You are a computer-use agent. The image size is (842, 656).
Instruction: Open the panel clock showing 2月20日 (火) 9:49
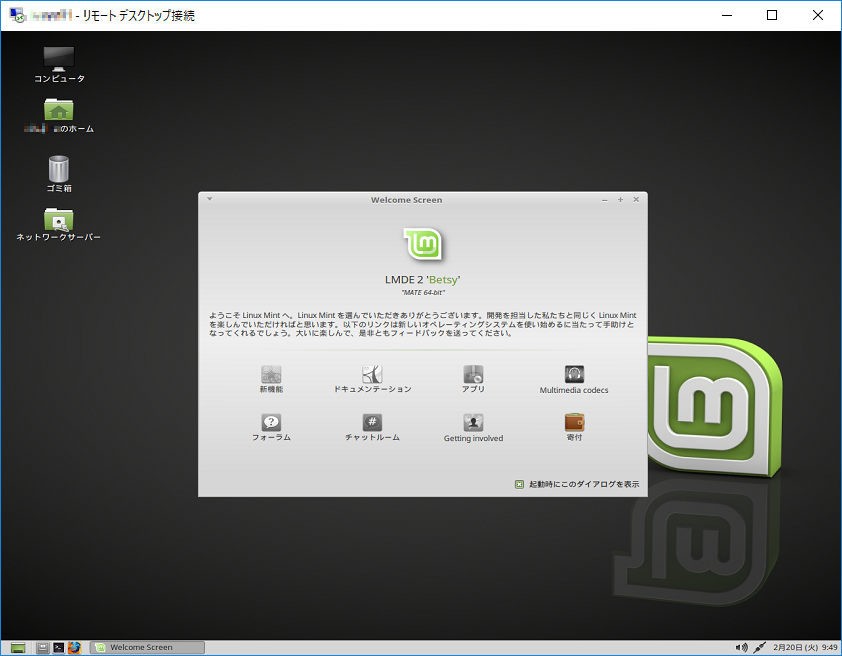point(805,647)
